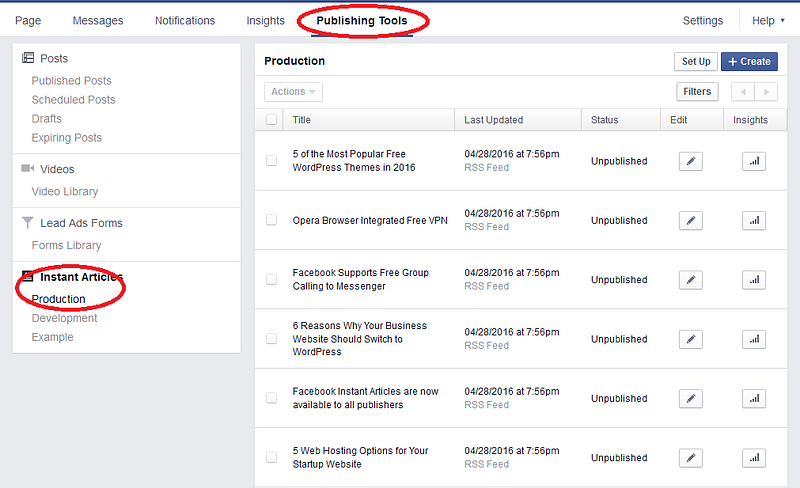View insights for '6 Reasons Why Your Business'
This screenshot has height=488, width=800.
pyautogui.click(x=754, y=339)
